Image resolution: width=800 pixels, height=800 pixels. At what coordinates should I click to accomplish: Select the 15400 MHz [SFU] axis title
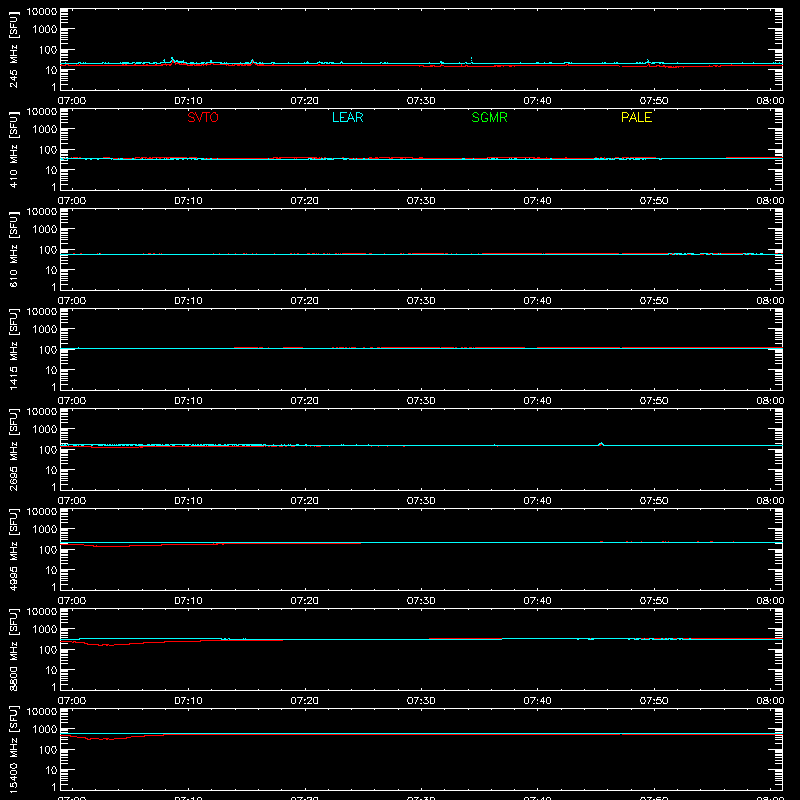(13, 749)
